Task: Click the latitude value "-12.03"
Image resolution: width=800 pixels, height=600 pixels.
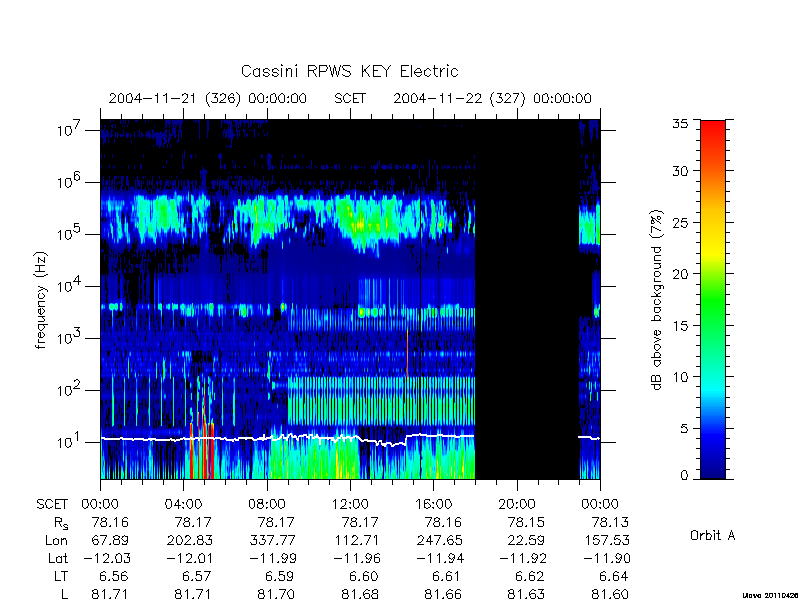Action: [106, 558]
